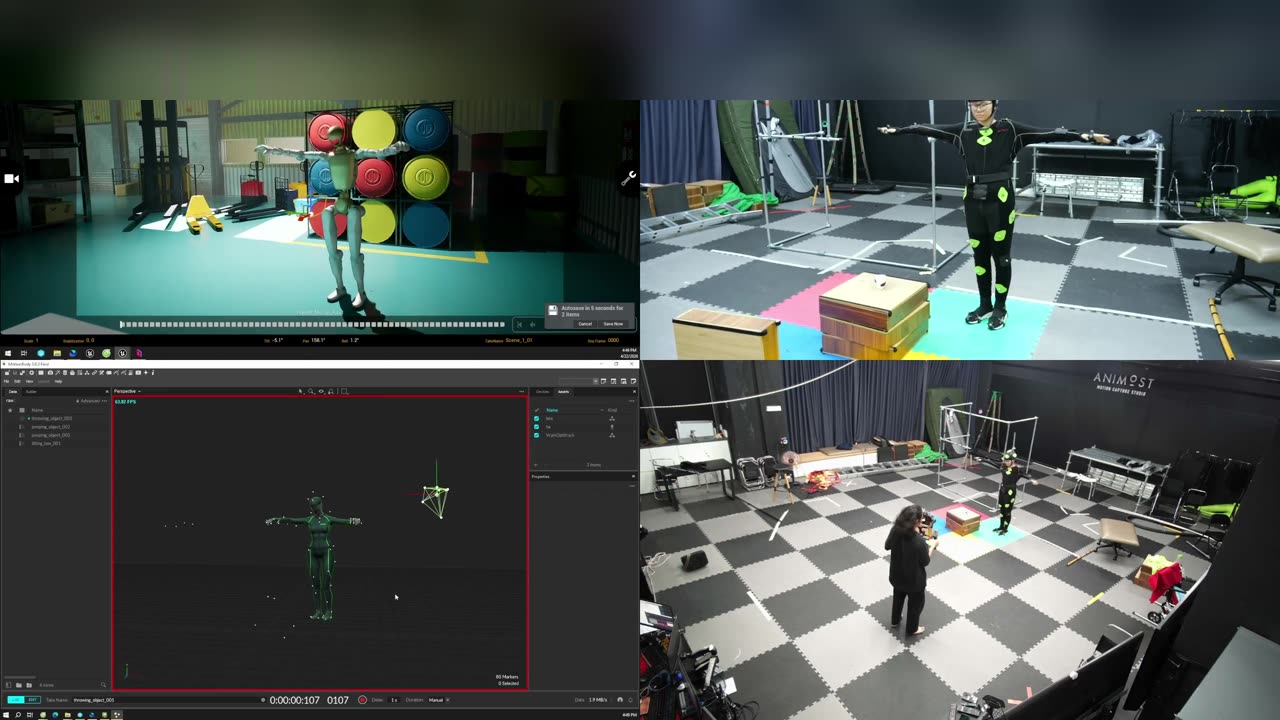1280x720 pixels.
Task: Switch to the Devices tab
Action: pos(542,391)
